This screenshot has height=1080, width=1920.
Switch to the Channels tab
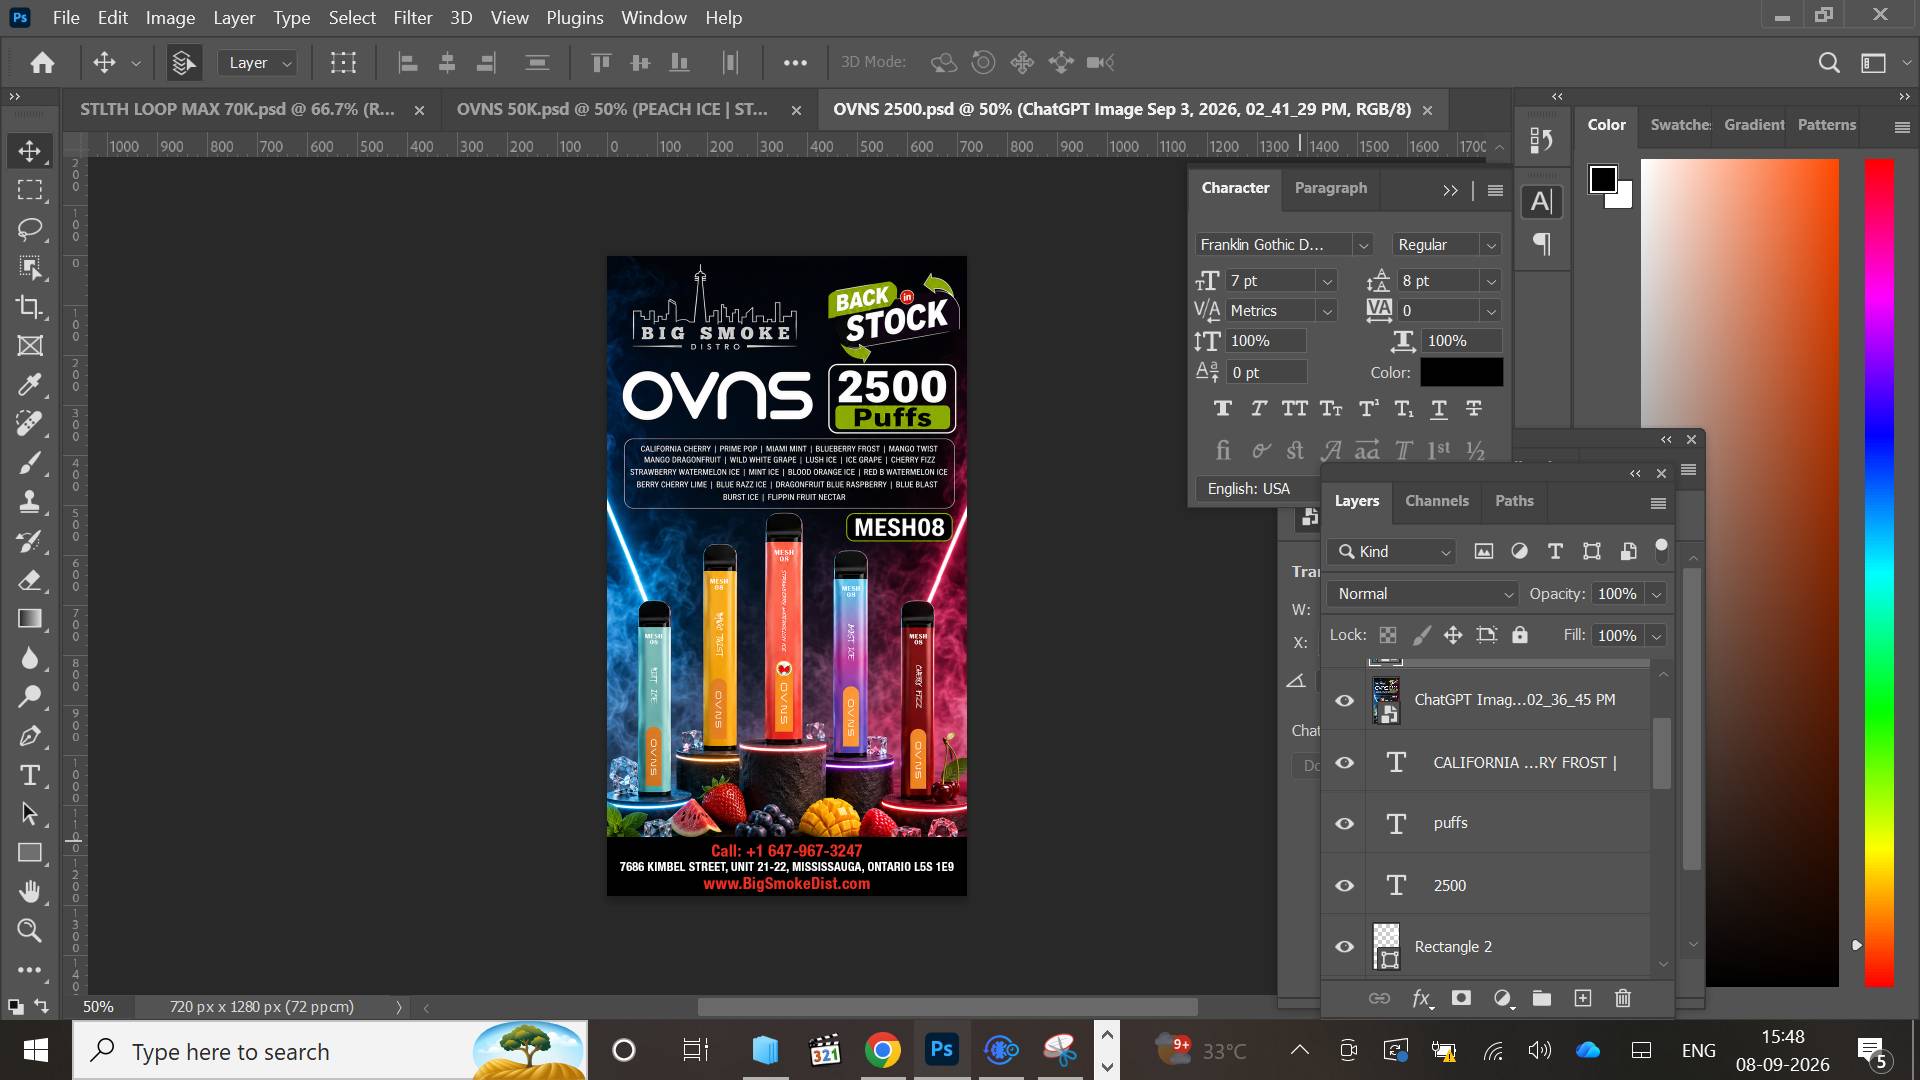(1436, 501)
